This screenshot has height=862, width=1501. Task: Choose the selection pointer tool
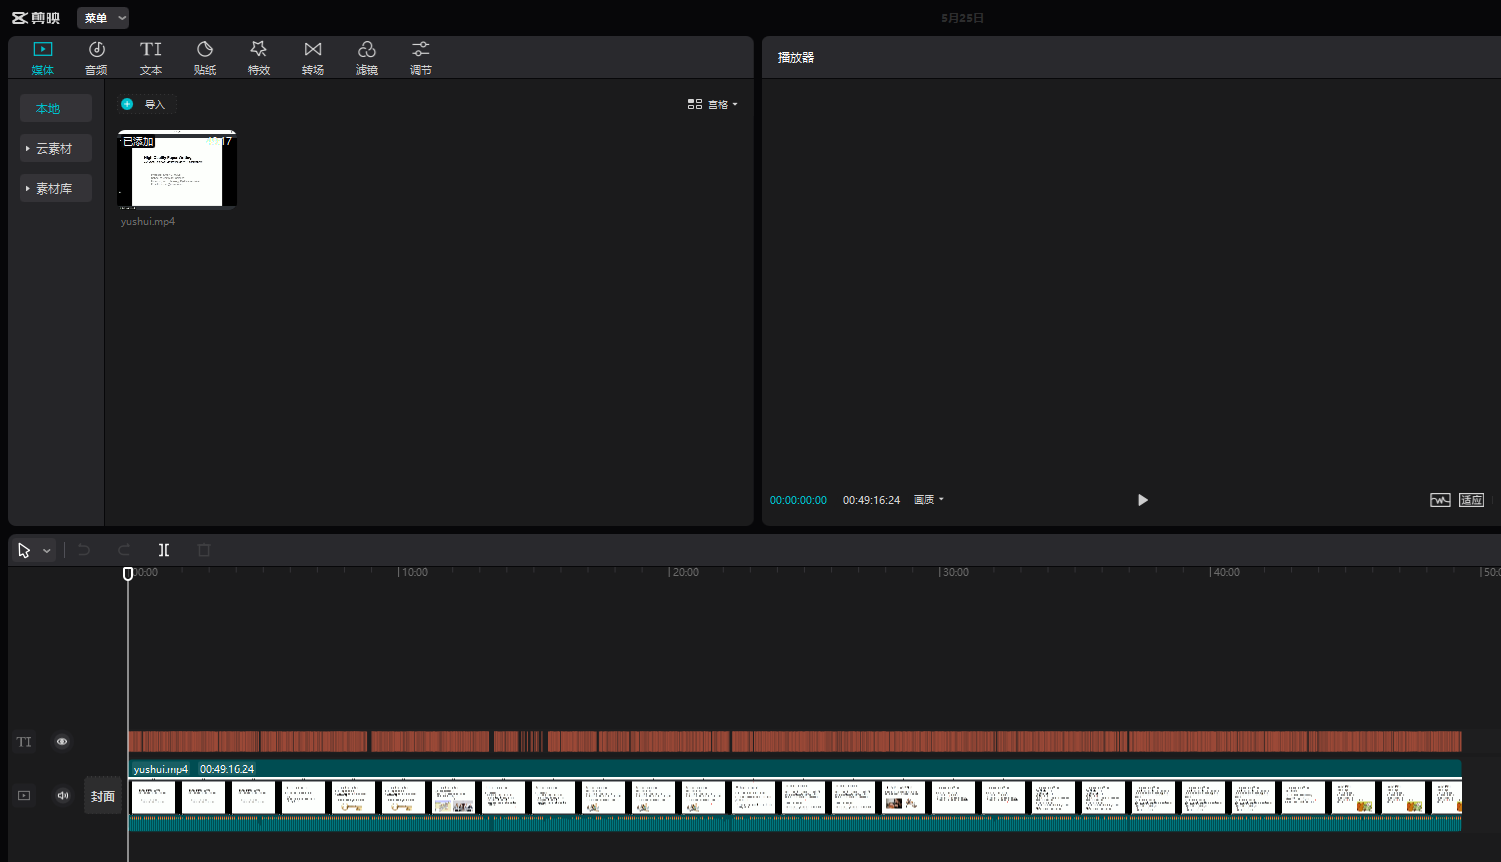pyautogui.click(x=24, y=550)
